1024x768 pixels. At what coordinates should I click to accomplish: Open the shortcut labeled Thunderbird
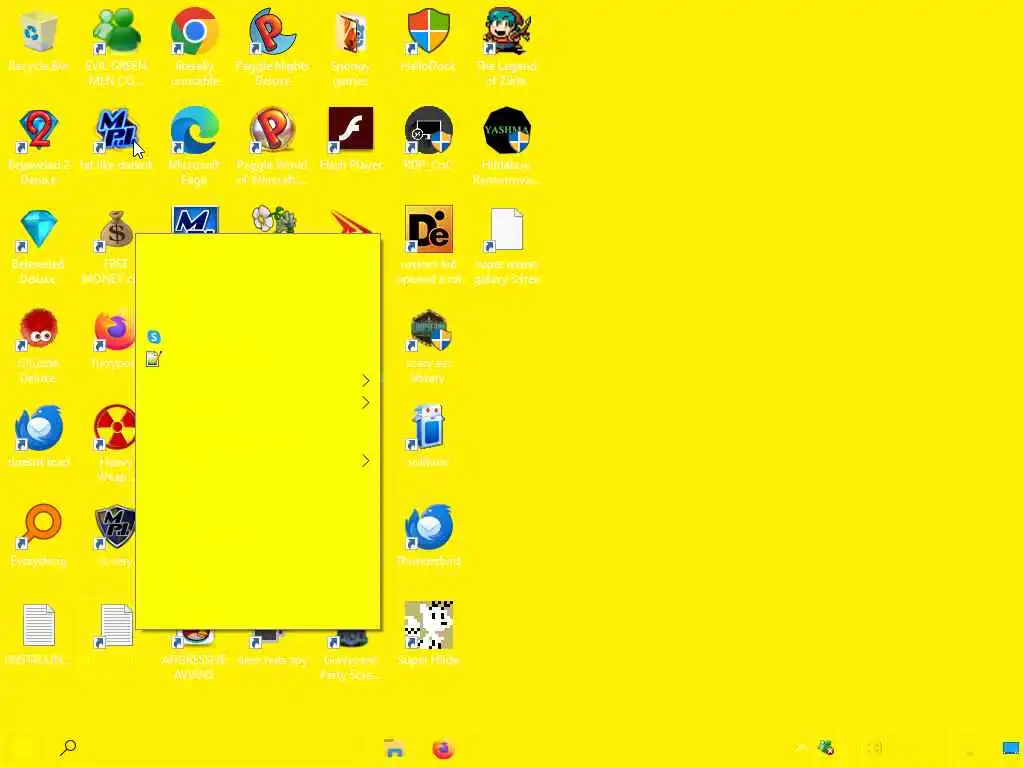click(428, 526)
